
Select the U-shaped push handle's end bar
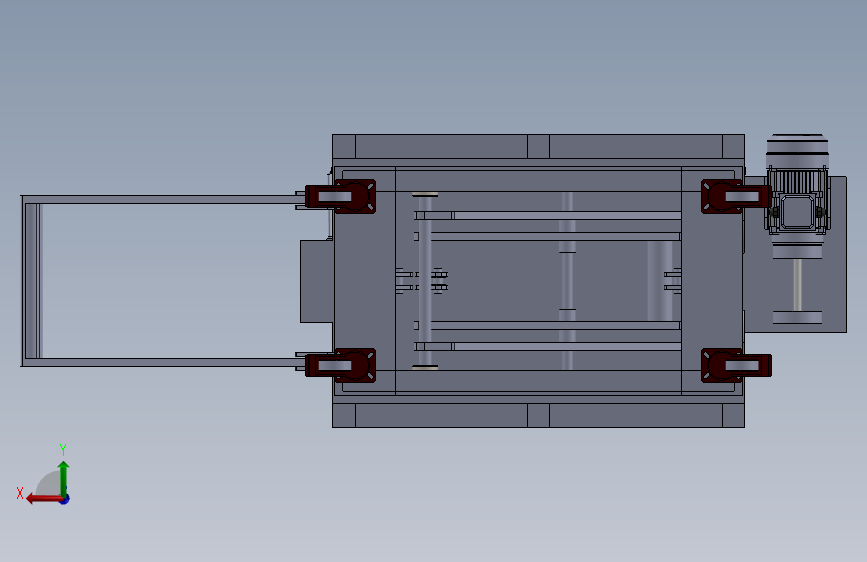tap(32, 281)
